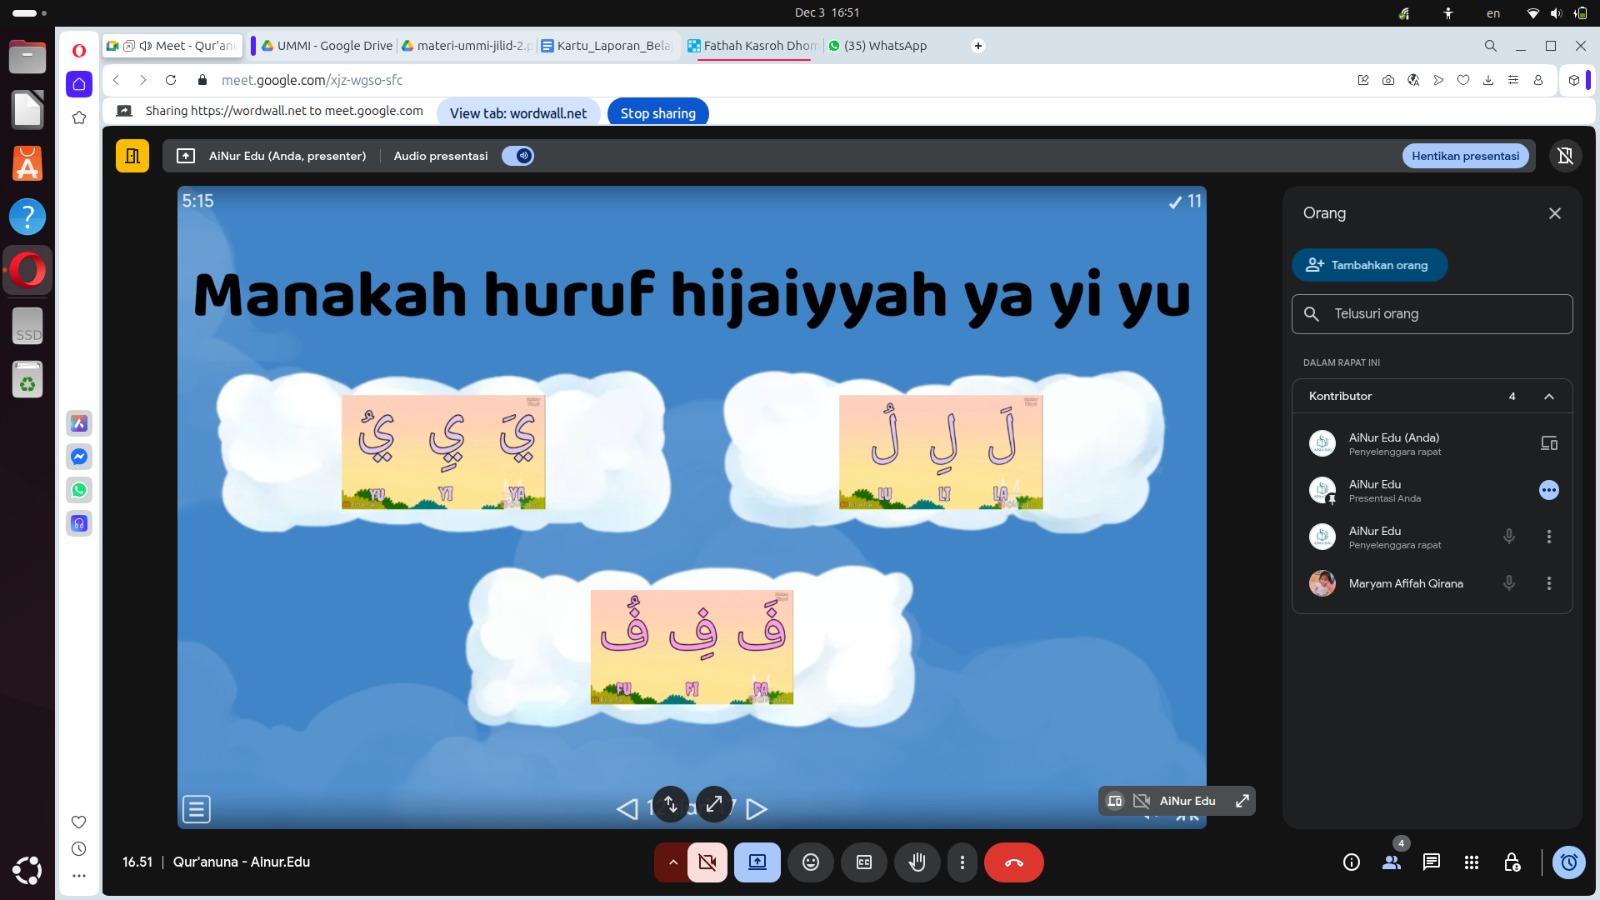Switch to the UMMI - Google Drive tab
This screenshot has width=1600, height=900.
click(x=327, y=46)
